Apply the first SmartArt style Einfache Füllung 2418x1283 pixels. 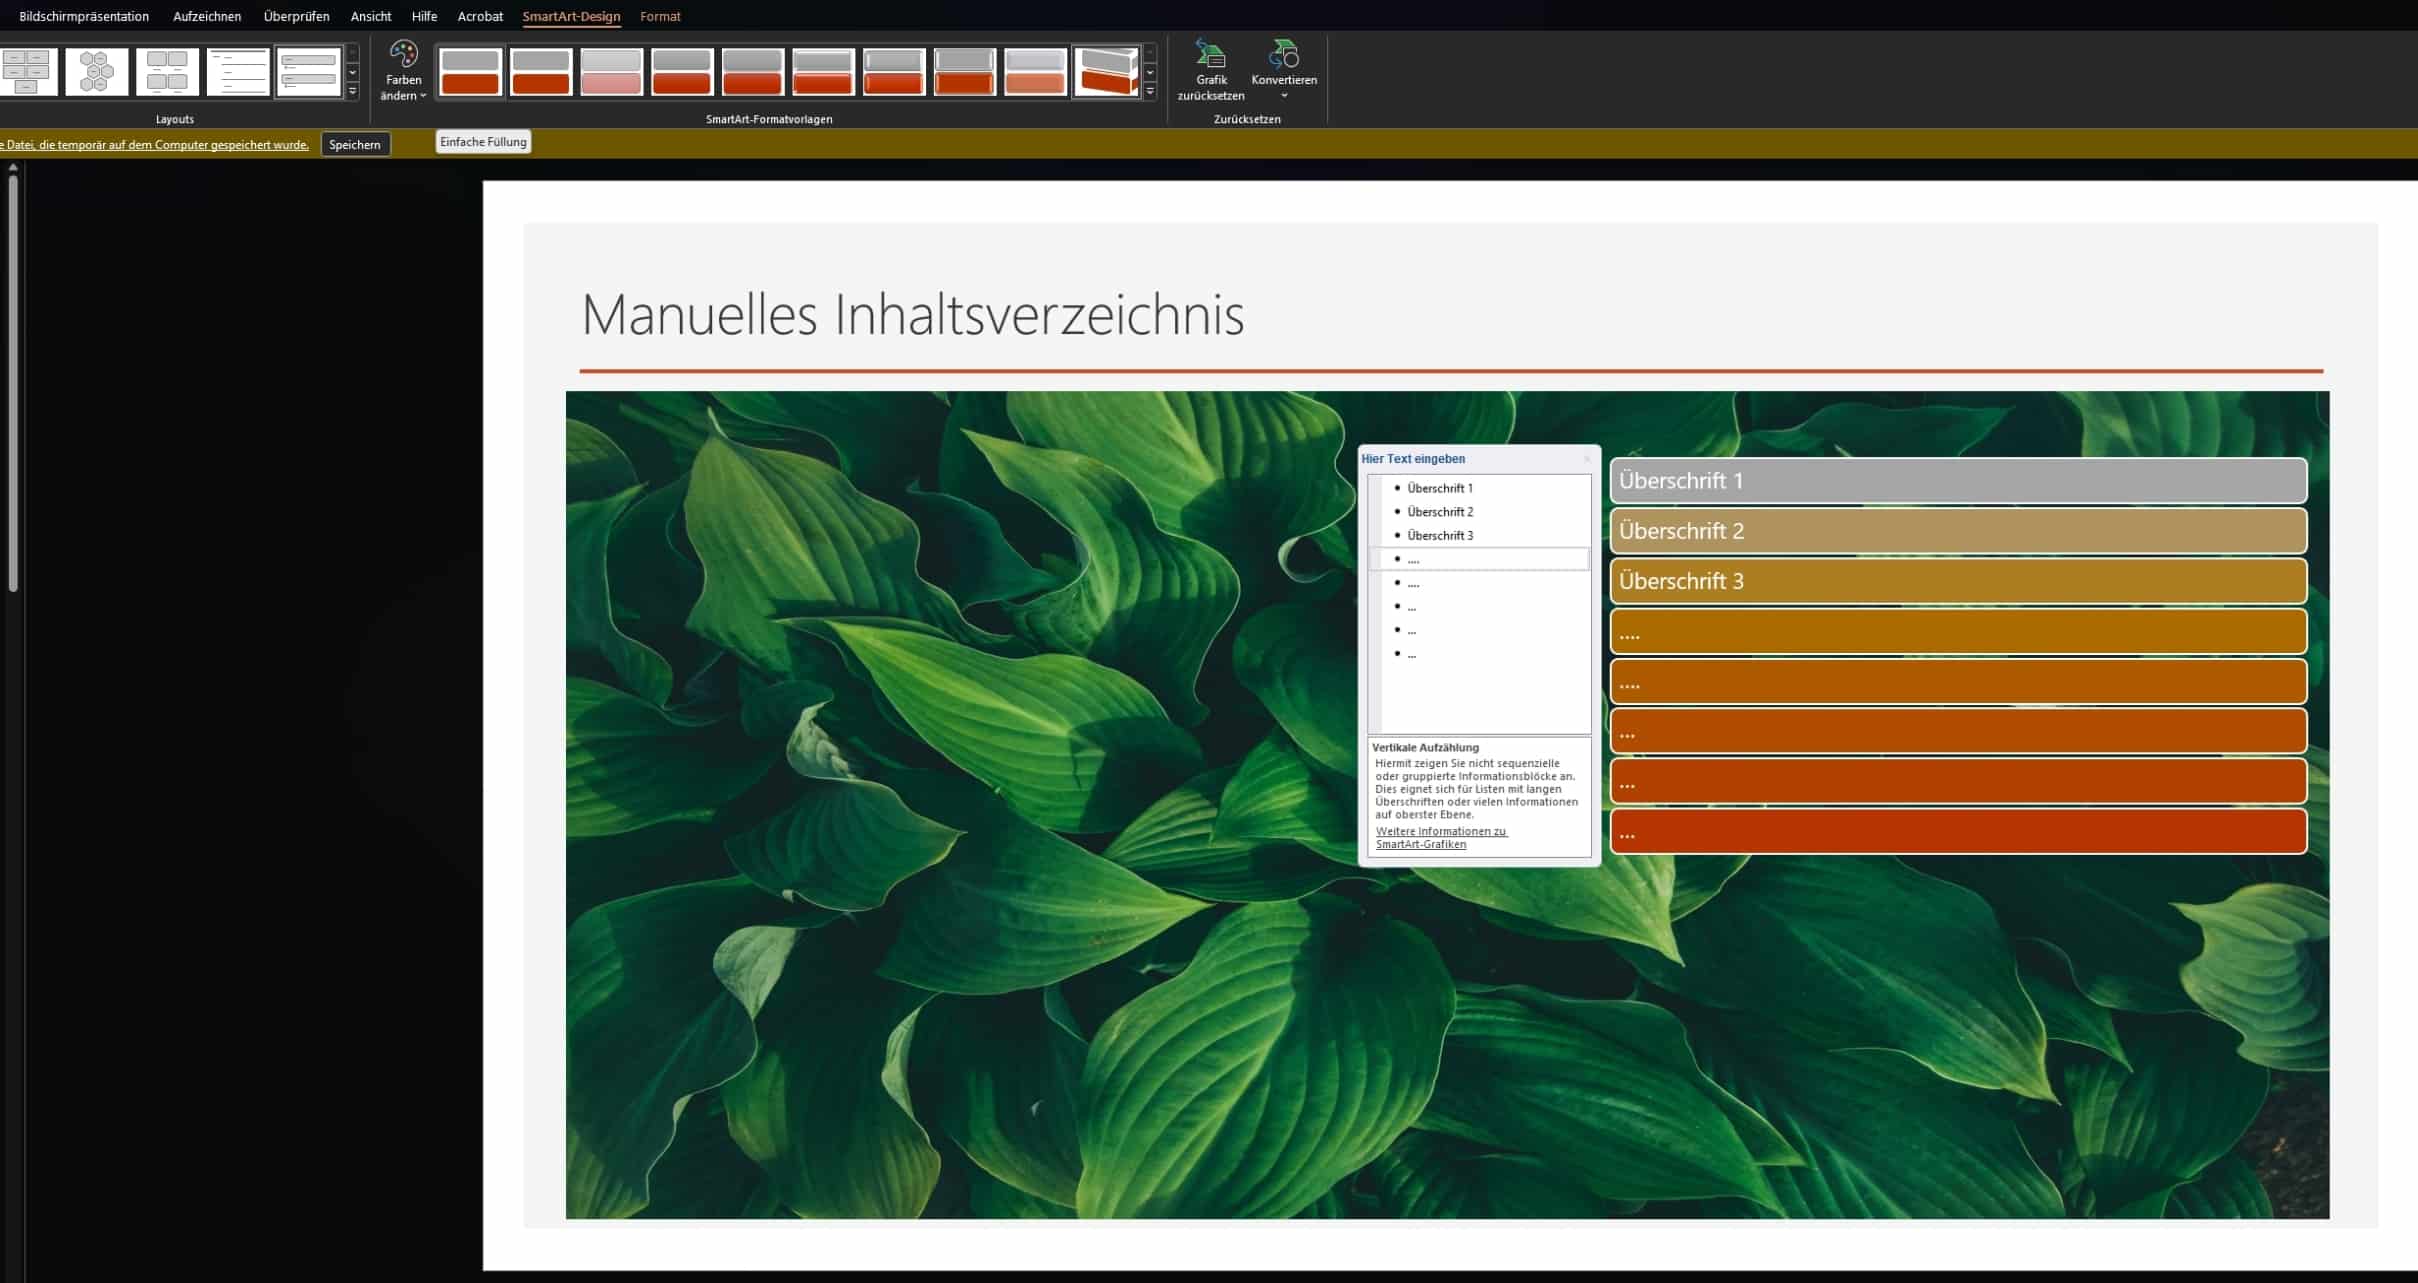pos(470,72)
